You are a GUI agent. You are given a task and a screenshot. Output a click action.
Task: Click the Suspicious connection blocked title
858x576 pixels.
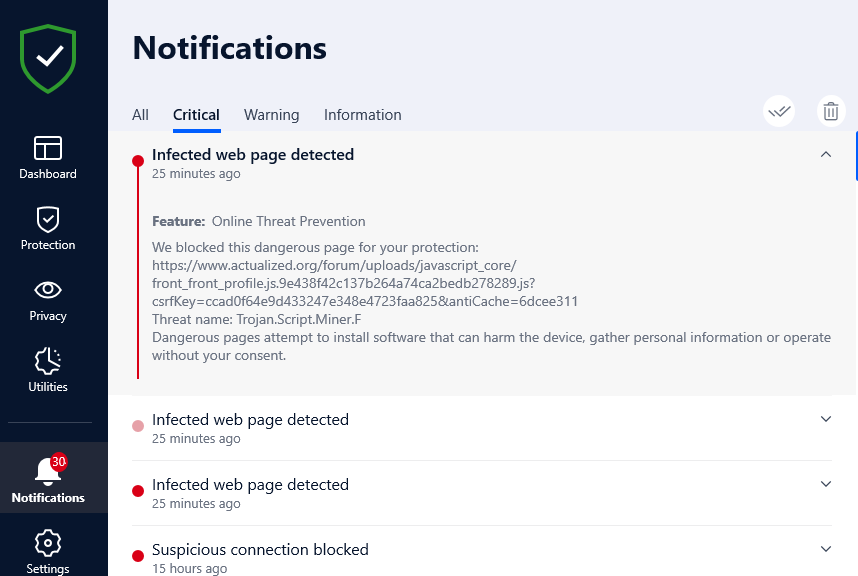coord(260,549)
